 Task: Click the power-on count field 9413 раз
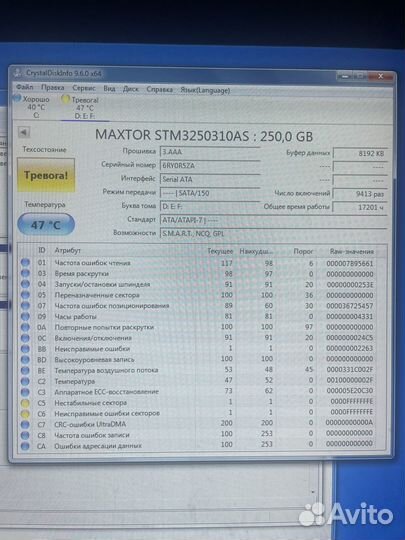(360, 194)
